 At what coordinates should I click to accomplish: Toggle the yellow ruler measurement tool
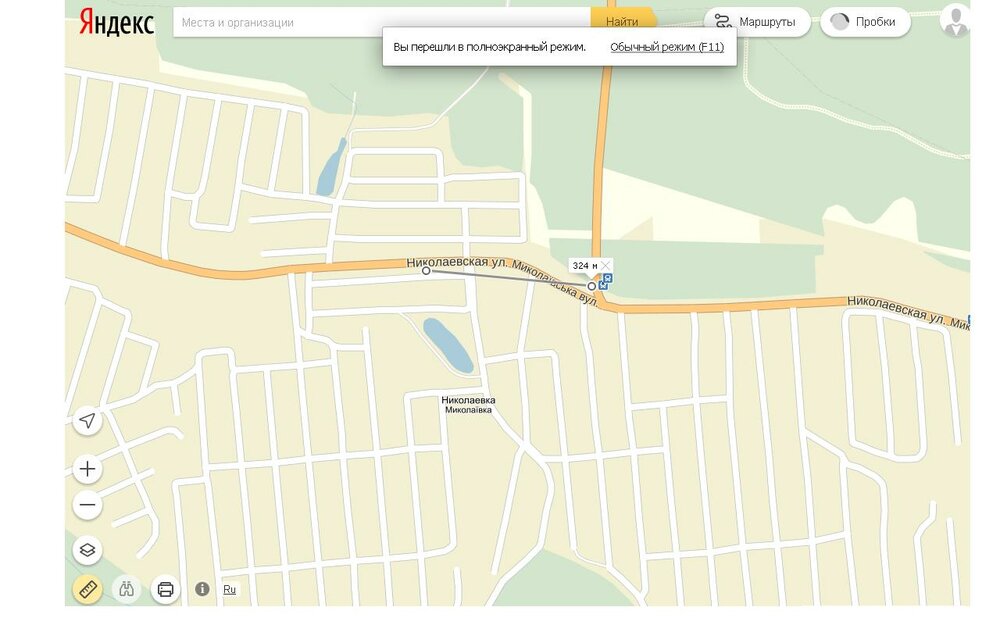click(88, 589)
